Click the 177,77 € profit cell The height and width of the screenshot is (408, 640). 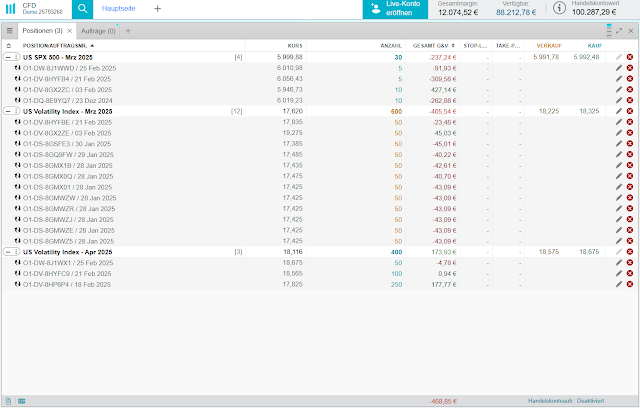pos(444,284)
